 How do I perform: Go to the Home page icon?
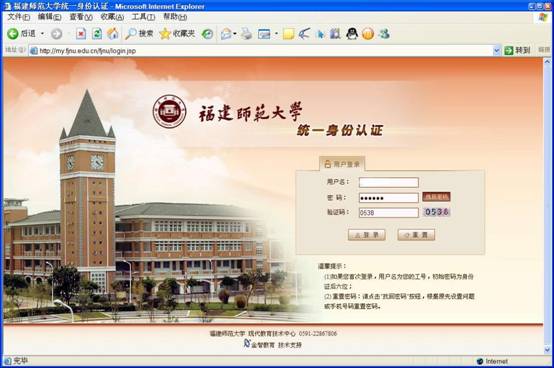(x=113, y=34)
